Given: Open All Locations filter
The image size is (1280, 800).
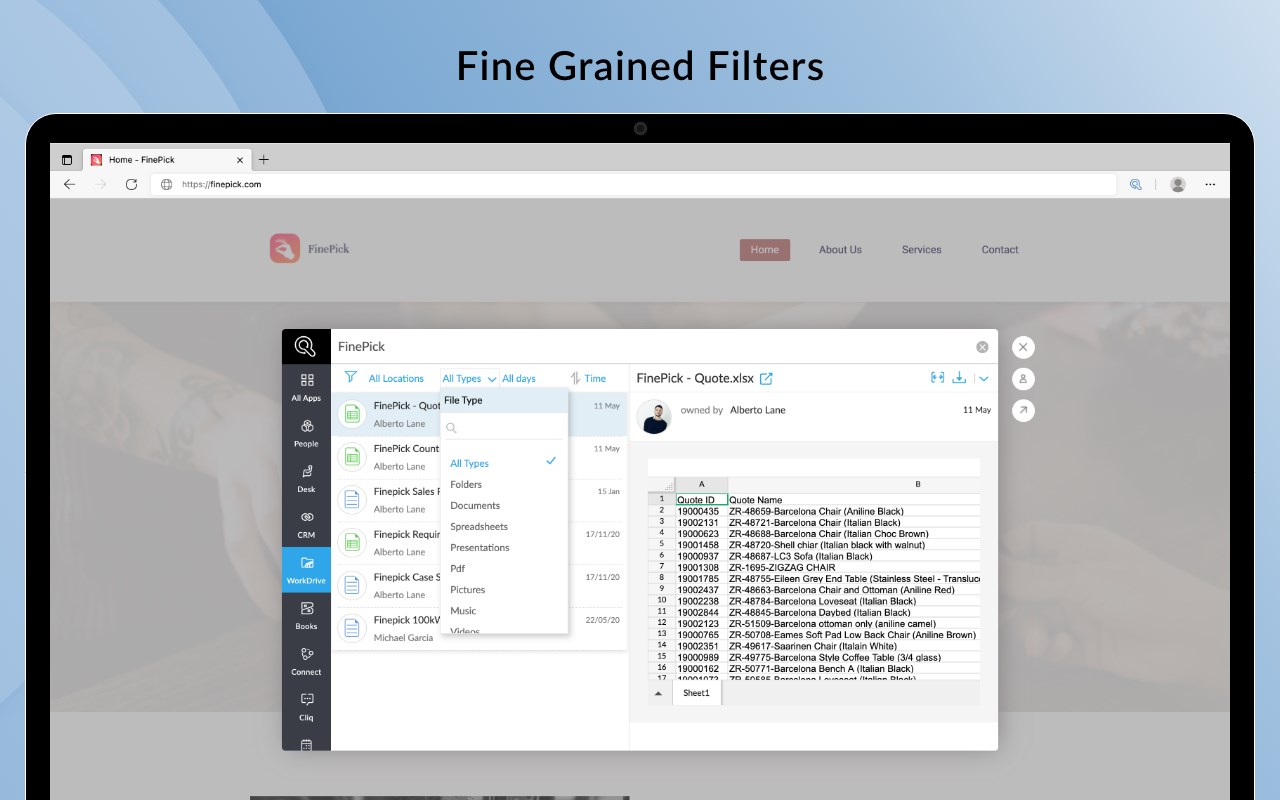Looking at the screenshot, I should (x=396, y=379).
